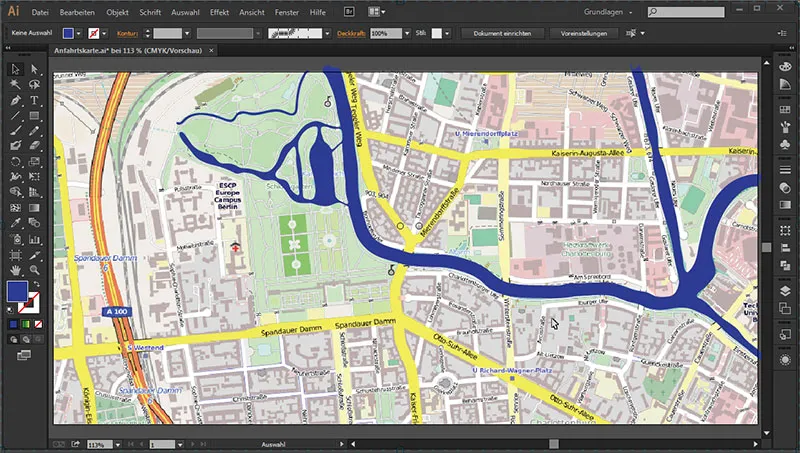Select the Perspective Grid tool

[x=34, y=192]
